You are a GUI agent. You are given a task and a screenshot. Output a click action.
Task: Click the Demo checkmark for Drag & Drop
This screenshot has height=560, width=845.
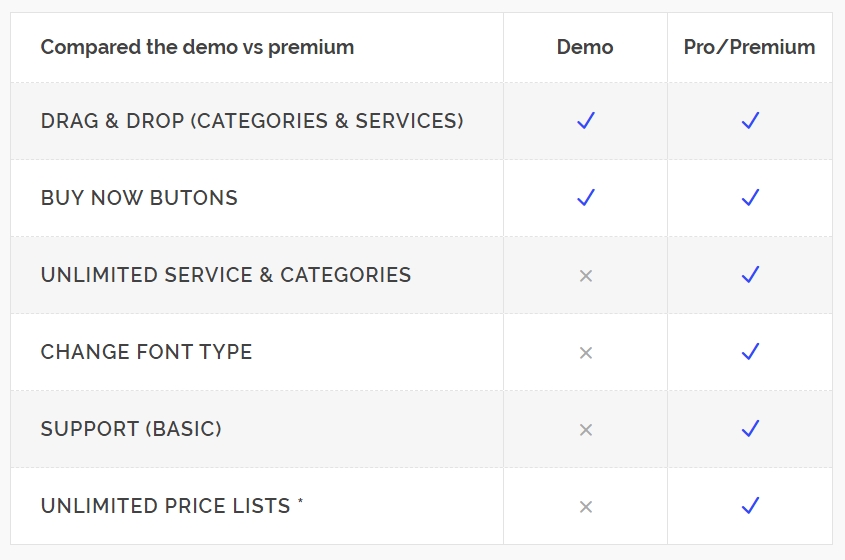coord(586,120)
